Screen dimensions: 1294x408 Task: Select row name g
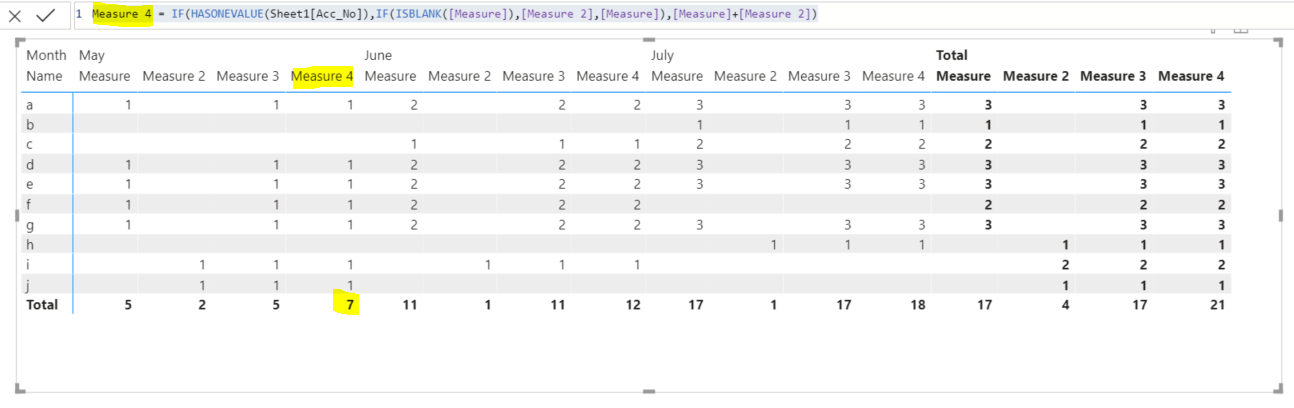point(30,224)
